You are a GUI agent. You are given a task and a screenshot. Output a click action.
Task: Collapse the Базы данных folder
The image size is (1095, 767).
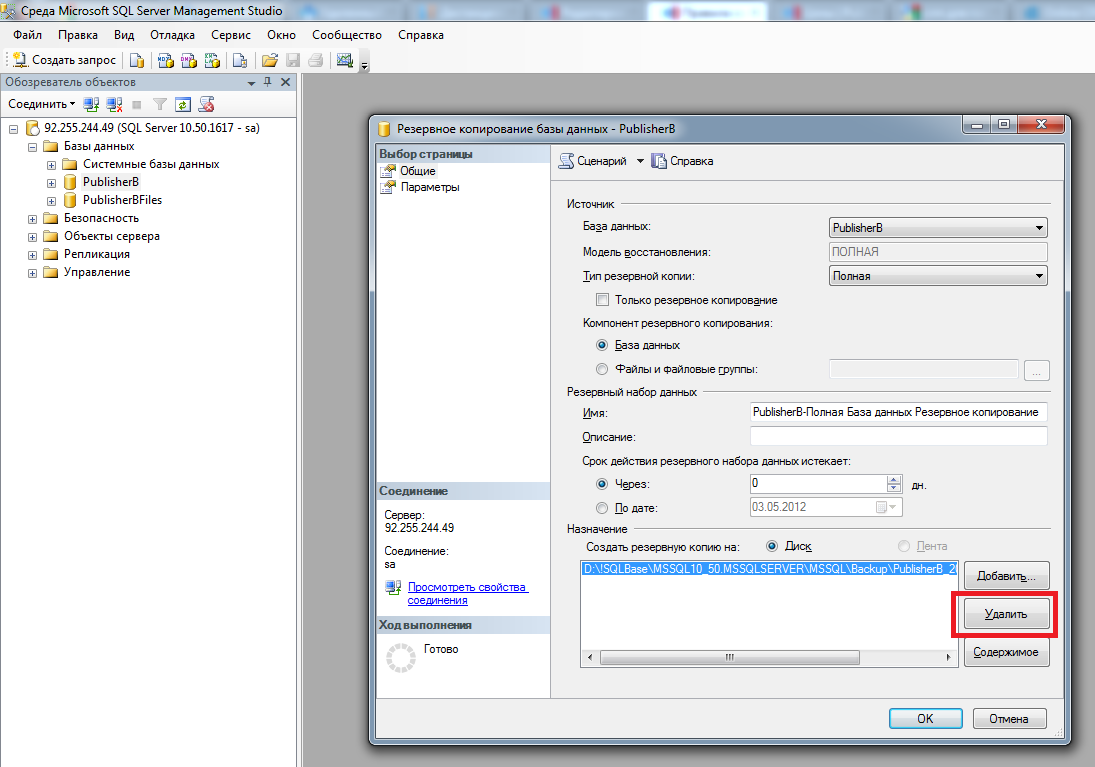coord(32,147)
